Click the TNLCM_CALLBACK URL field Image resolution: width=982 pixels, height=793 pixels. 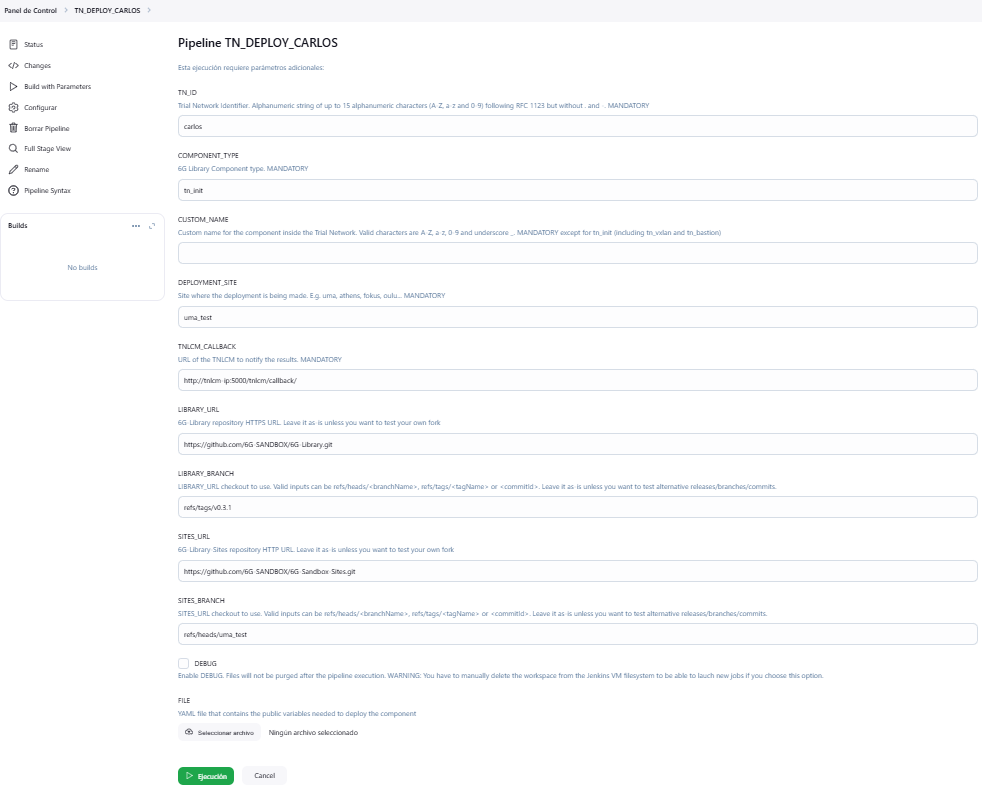tap(577, 380)
